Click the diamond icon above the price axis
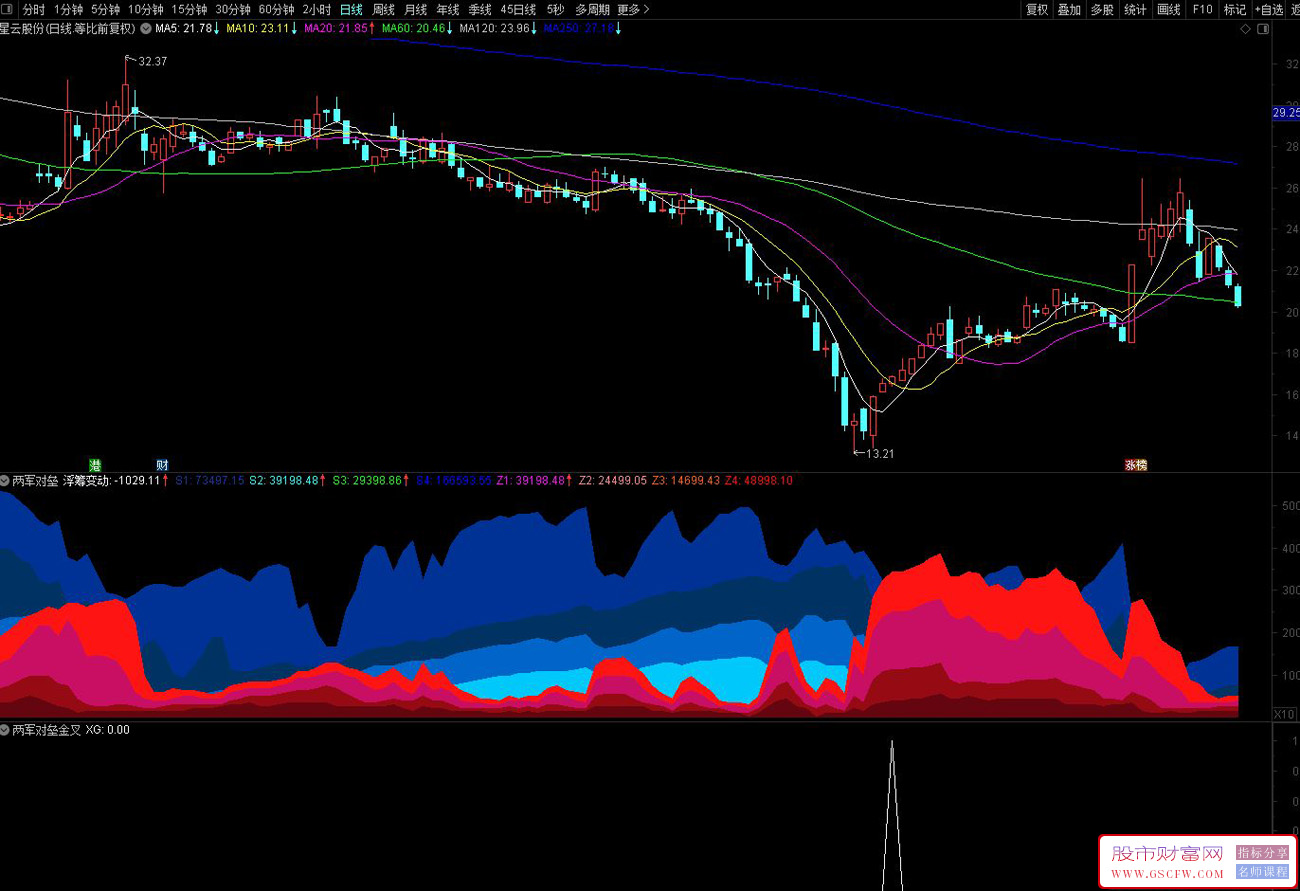Screen dimensions: 1300x891 pyautogui.click(x=1244, y=29)
